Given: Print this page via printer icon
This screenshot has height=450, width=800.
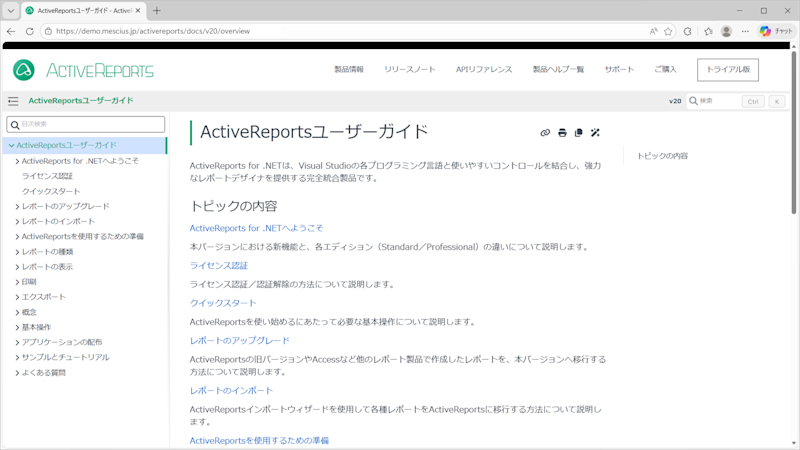Looking at the screenshot, I should tap(562, 133).
